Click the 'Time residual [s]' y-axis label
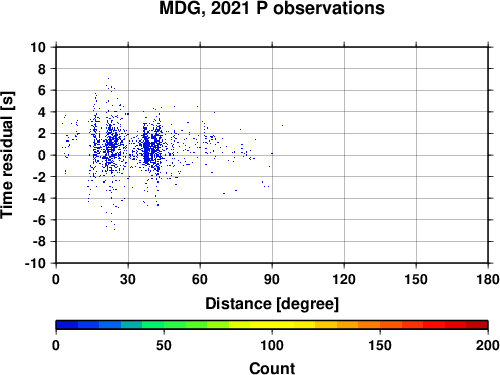The width and height of the screenshot is (500, 375). [7, 155]
